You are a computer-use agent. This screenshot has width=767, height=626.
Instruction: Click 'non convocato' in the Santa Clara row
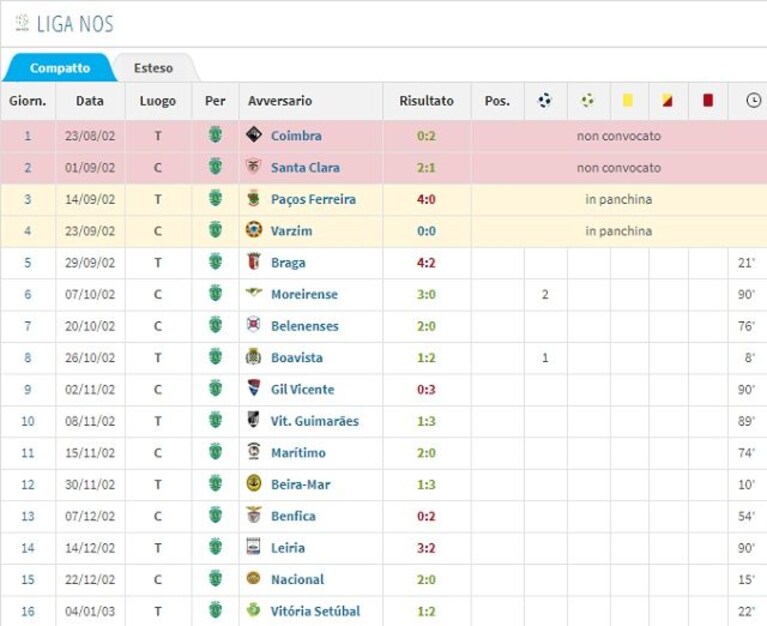click(618, 167)
